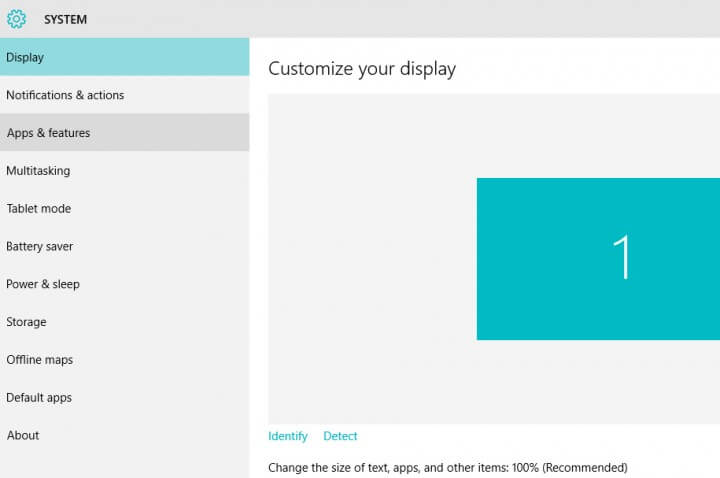The width and height of the screenshot is (720, 478).
Task: Open Power & sleep settings
Action: click(x=124, y=284)
